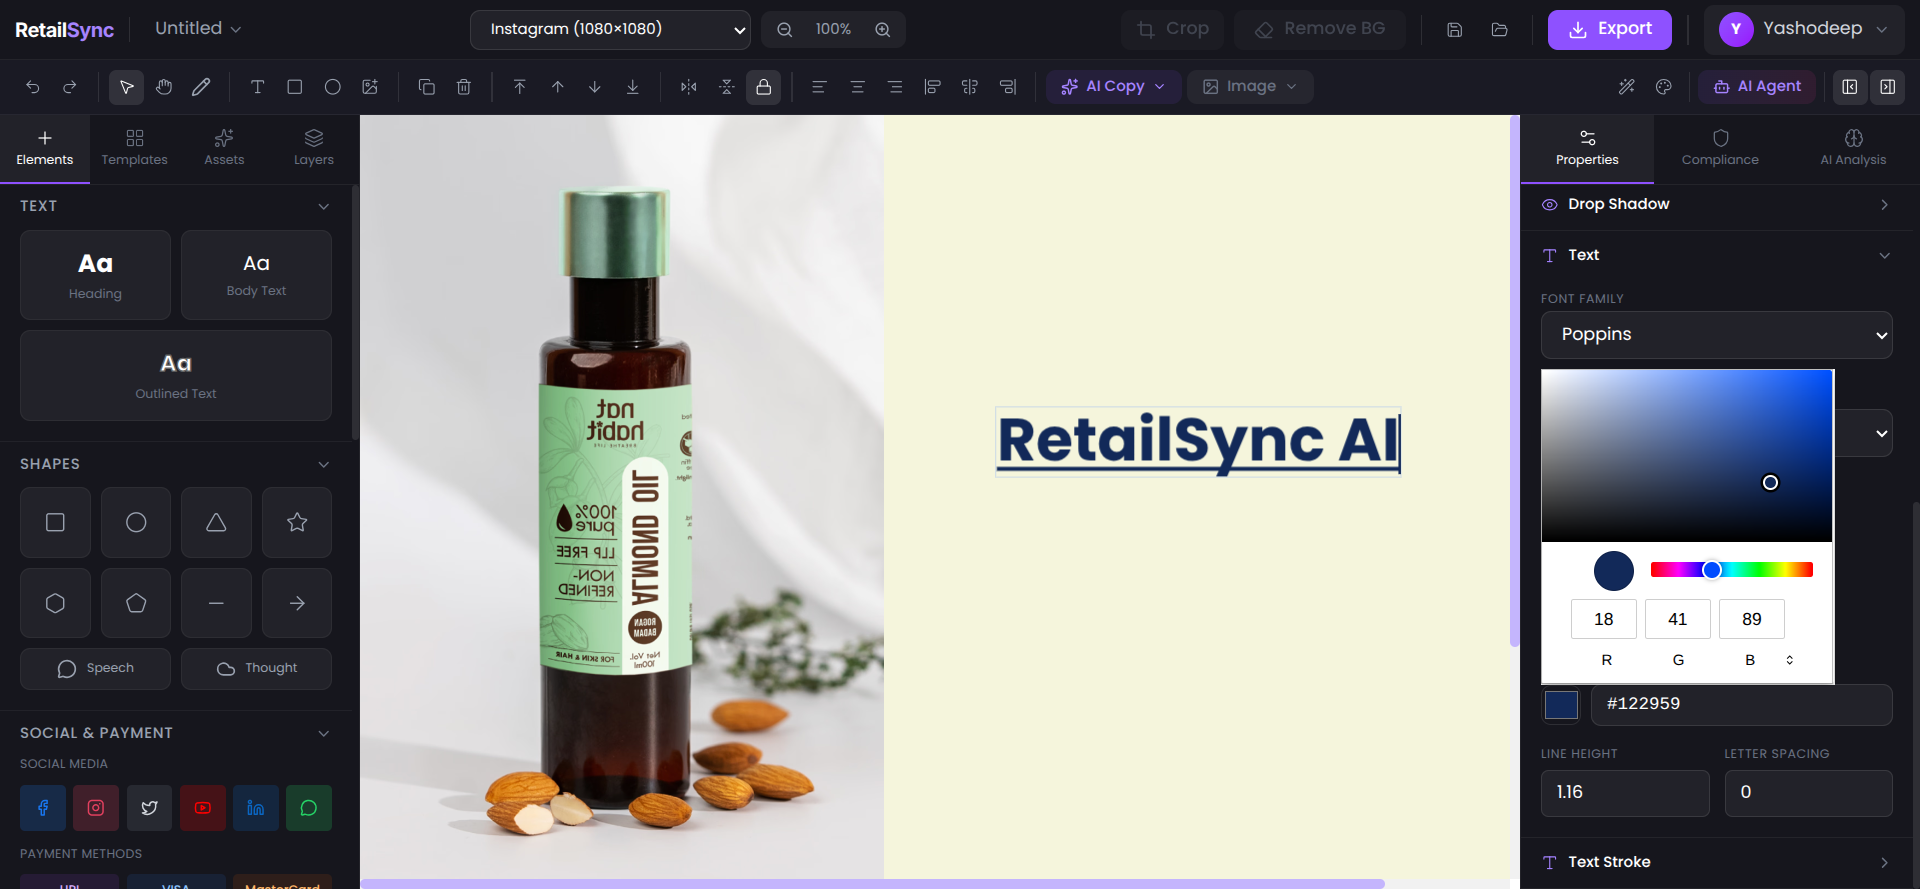
Task: Bring selected element to front
Action: (520, 87)
